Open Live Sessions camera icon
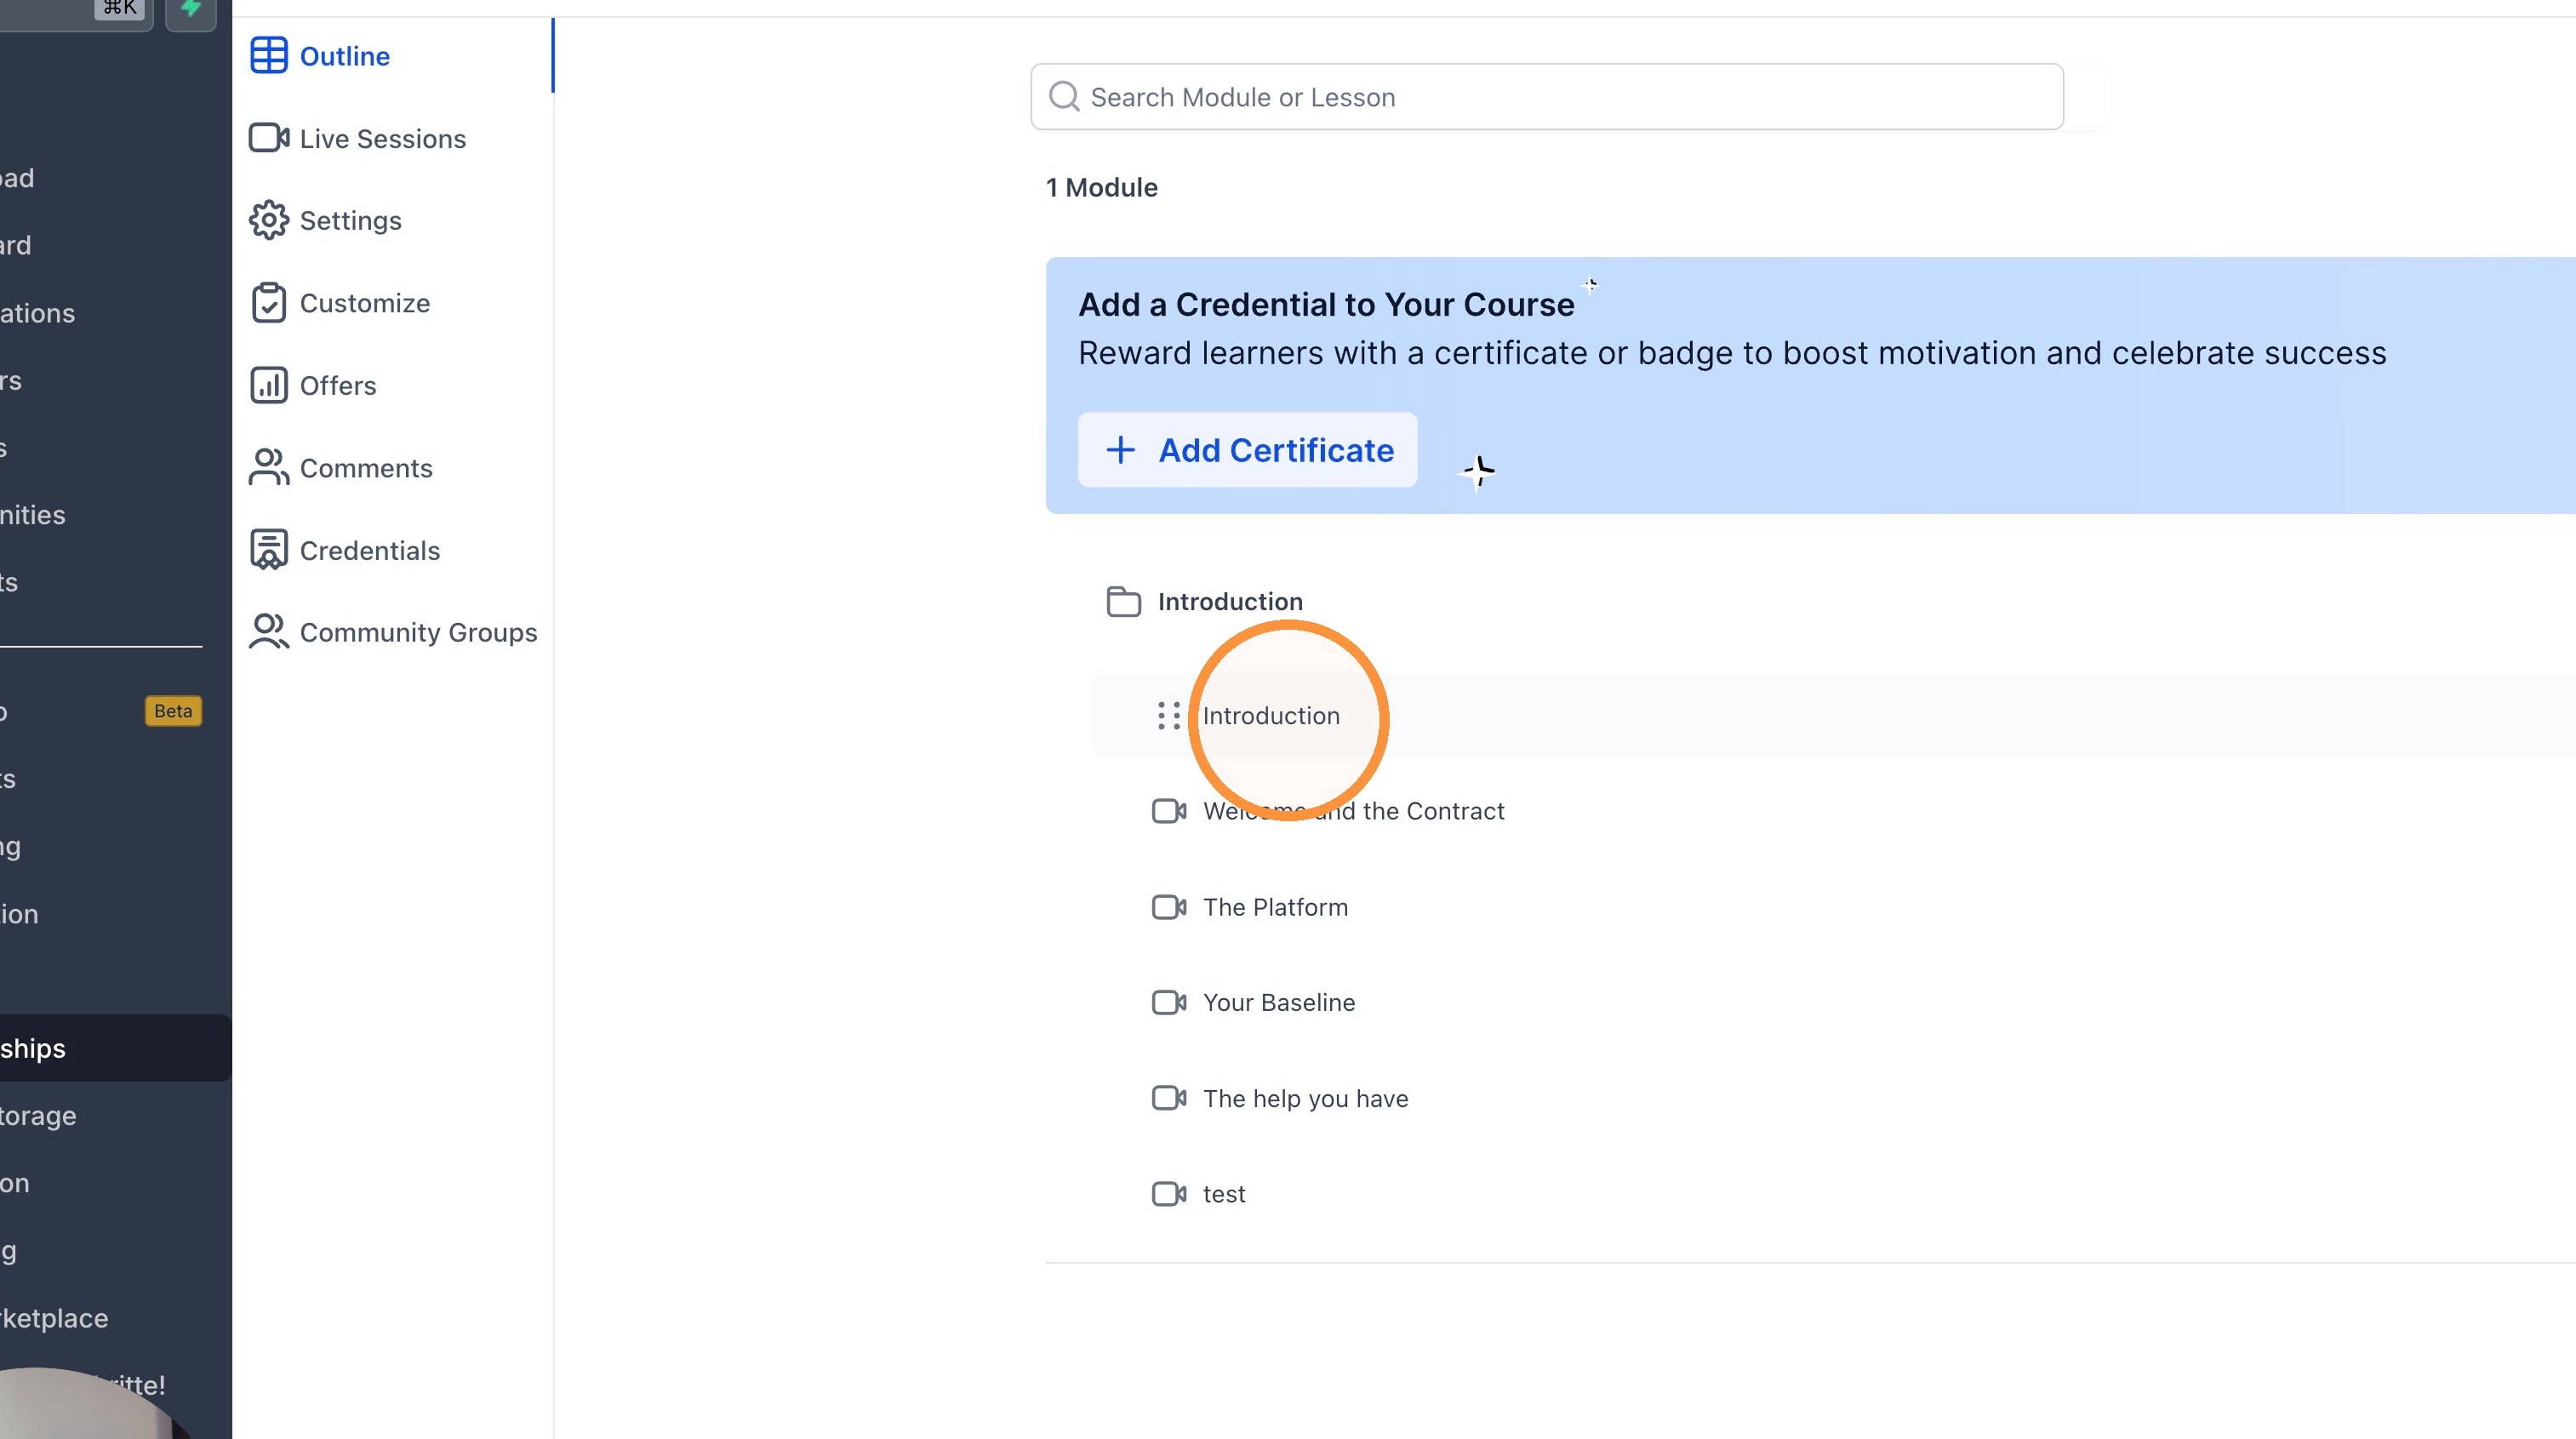Screen dimensions: 2576x1439 (268, 138)
